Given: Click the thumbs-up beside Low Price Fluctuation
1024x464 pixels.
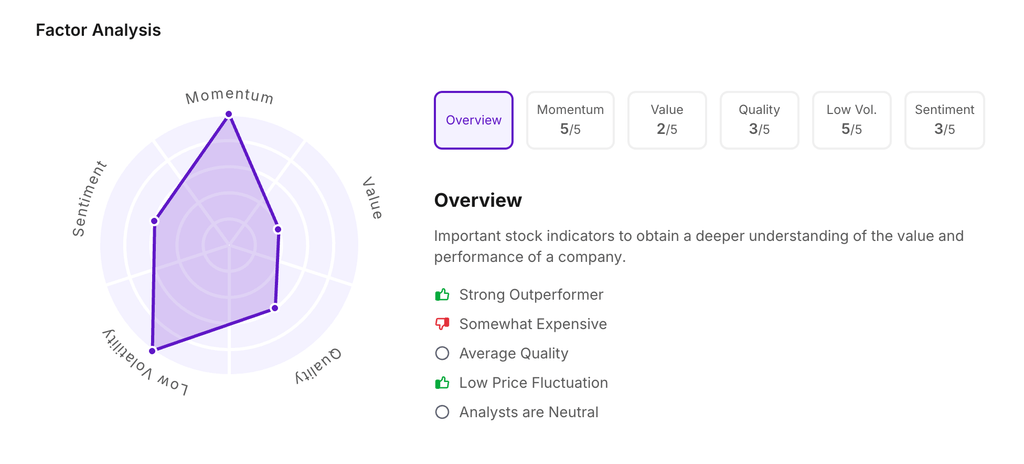Looking at the screenshot, I should (x=442, y=383).
